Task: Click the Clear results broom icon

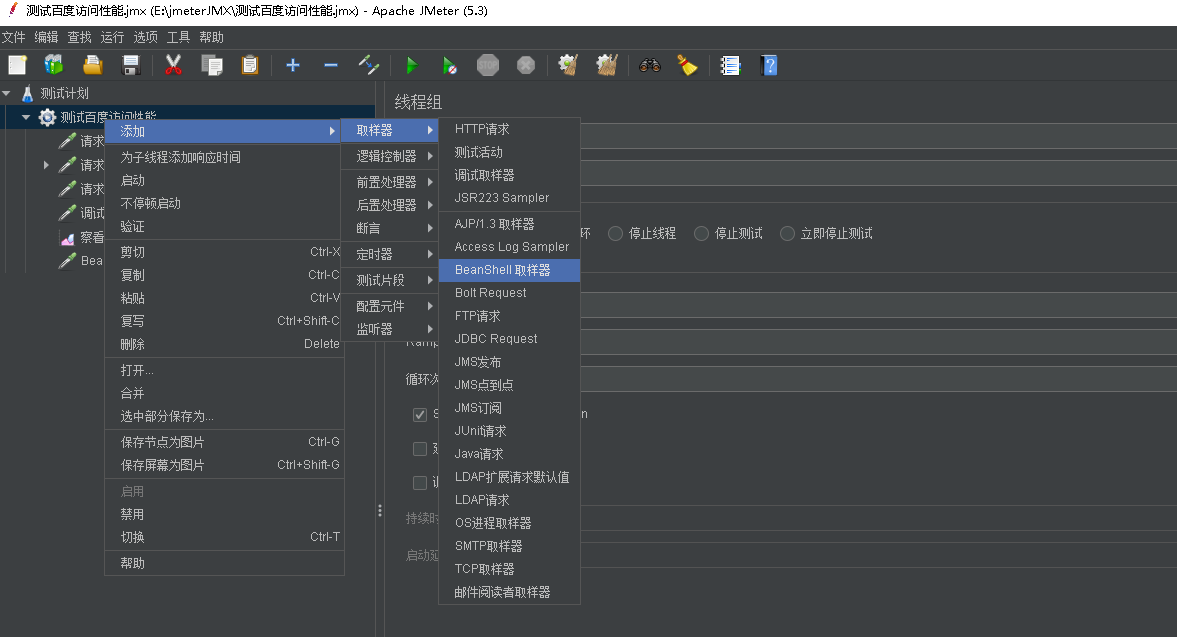Action: pos(568,65)
